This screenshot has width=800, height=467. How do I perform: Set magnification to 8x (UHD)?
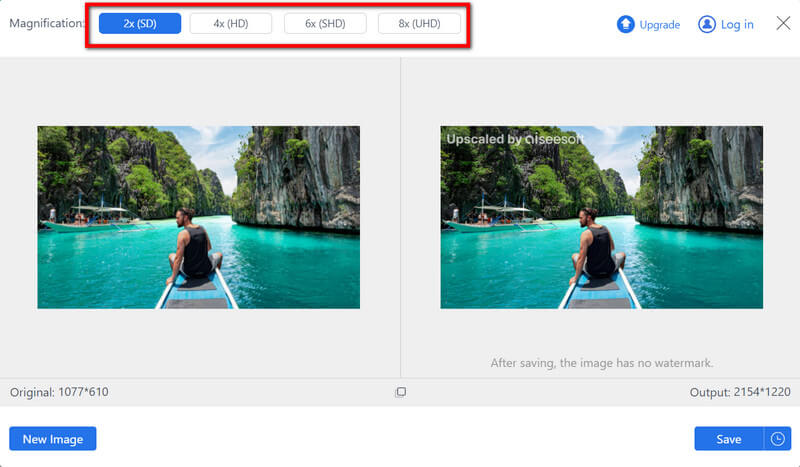coord(419,24)
